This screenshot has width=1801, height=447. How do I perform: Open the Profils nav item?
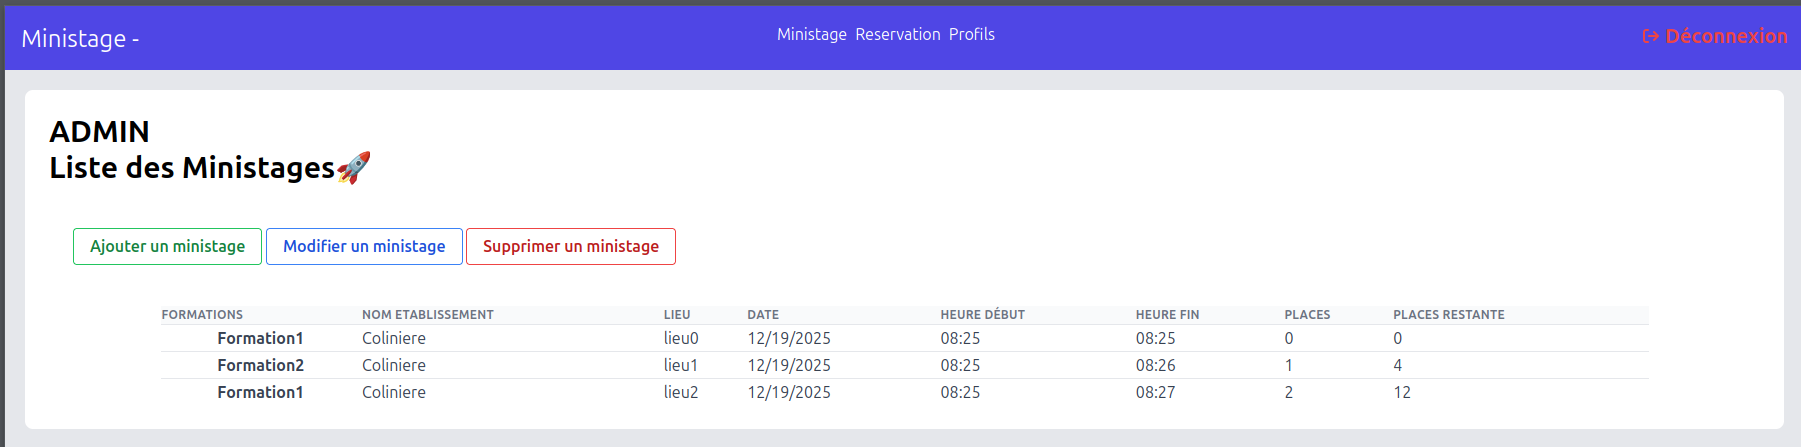tap(971, 34)
